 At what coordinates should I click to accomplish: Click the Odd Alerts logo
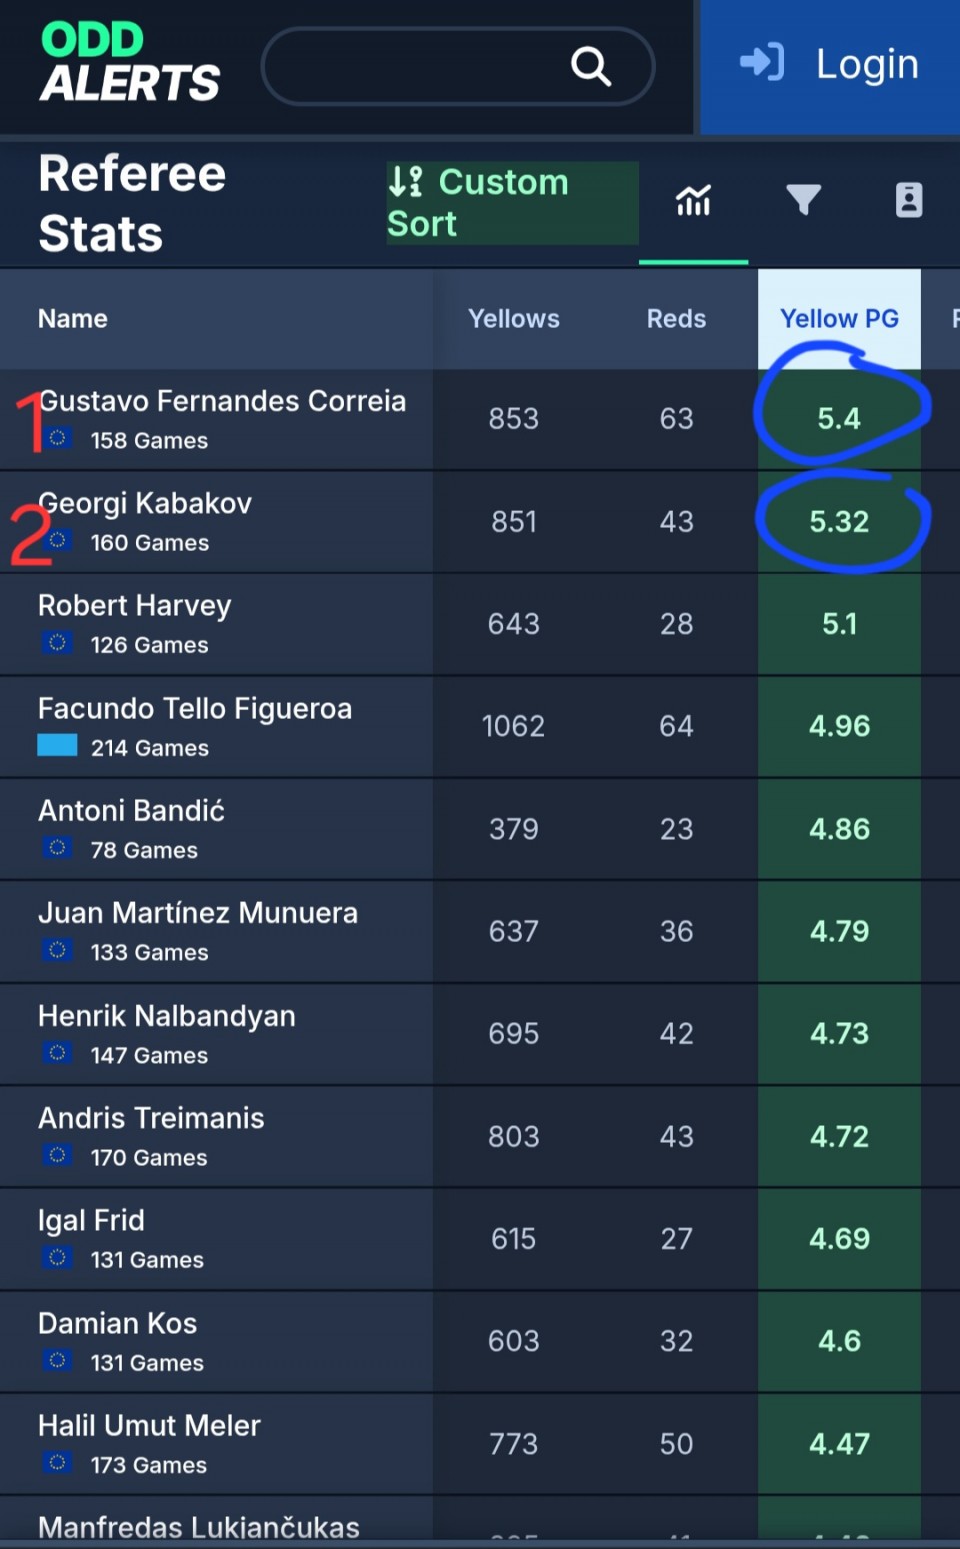click(129, 63)
